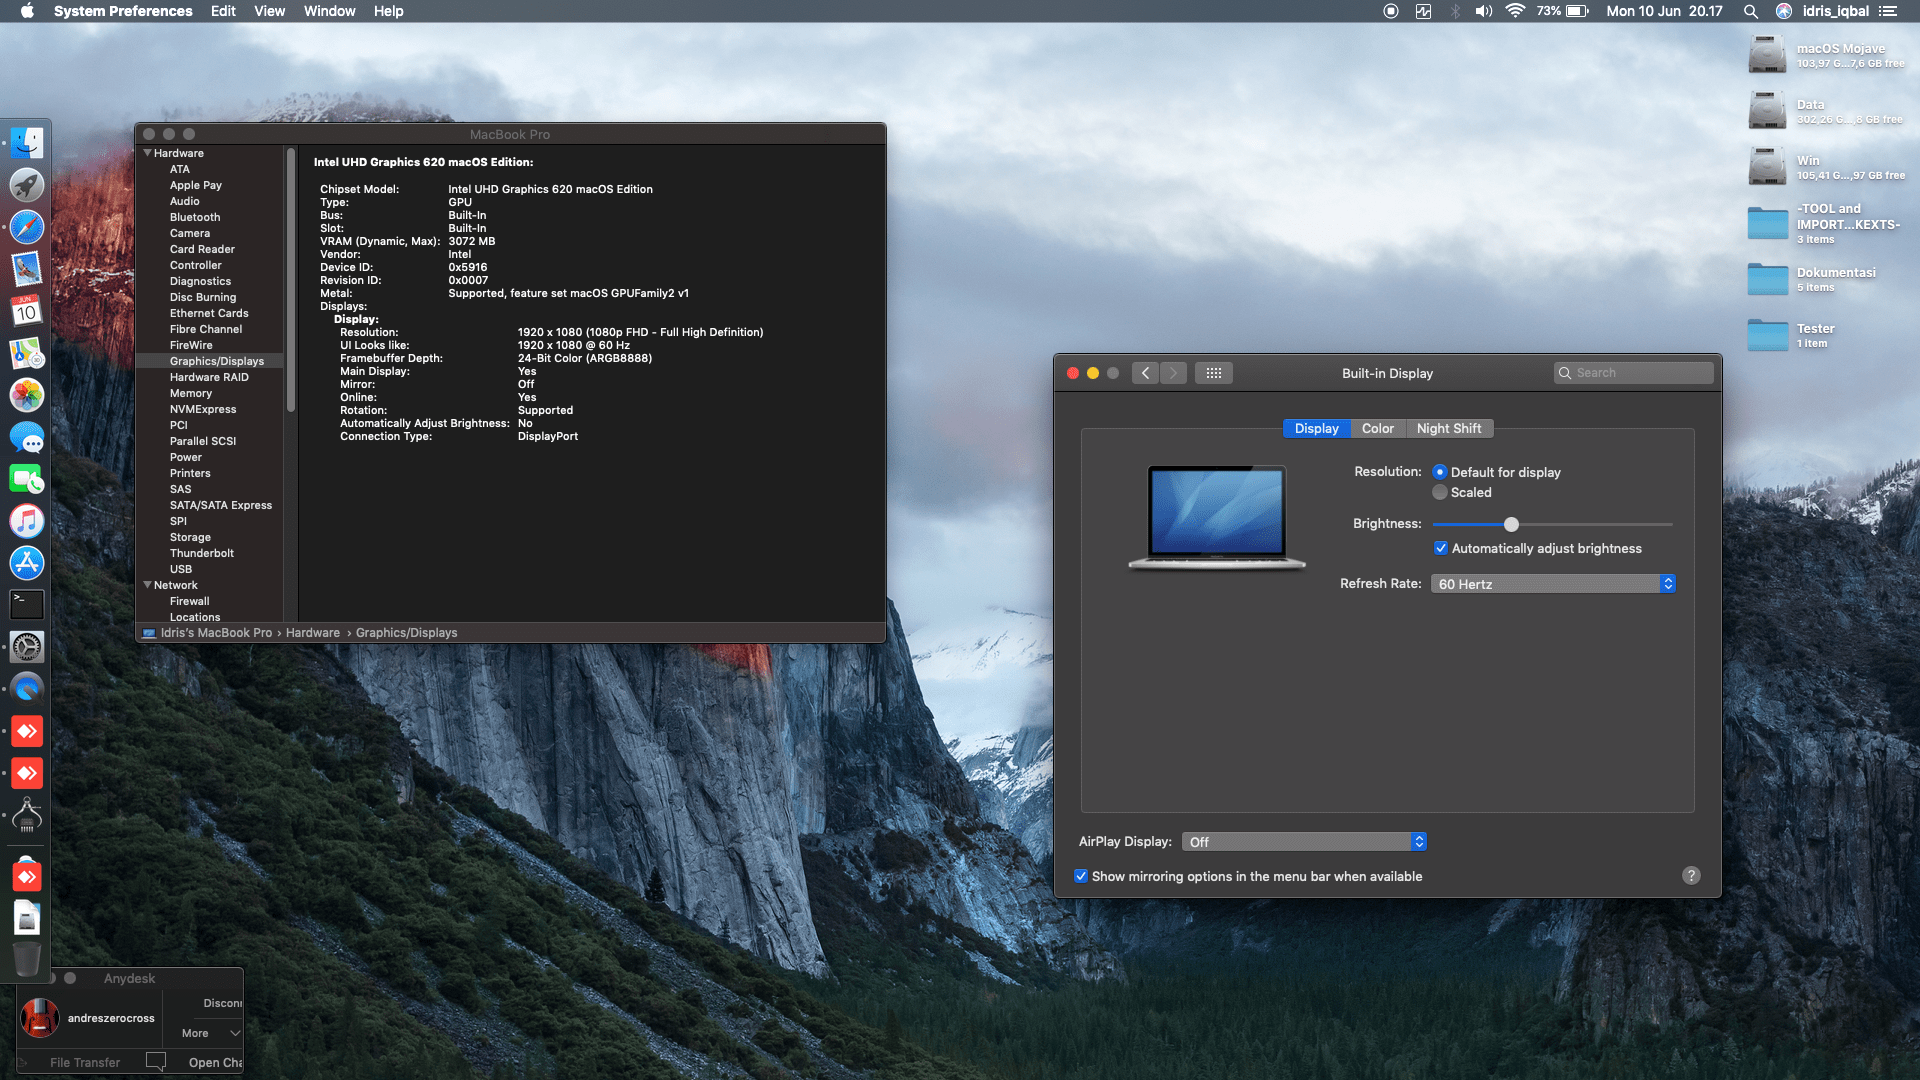Toggle Show mirroring options checkbox
Screen dimensions: 1920x1080
tap(1081, 876)
